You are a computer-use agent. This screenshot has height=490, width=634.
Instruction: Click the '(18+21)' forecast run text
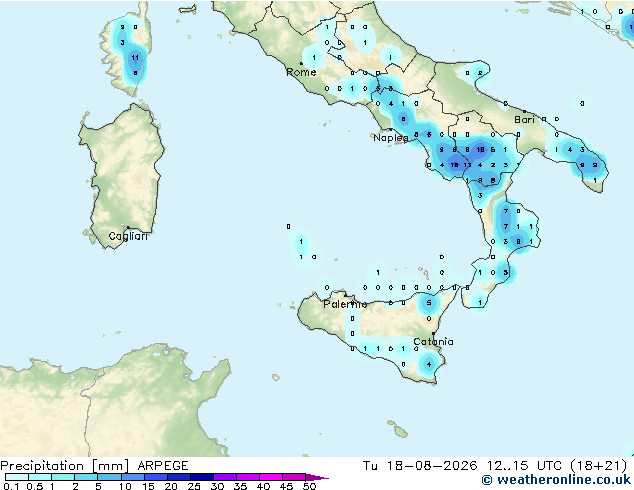coord(598,466)
